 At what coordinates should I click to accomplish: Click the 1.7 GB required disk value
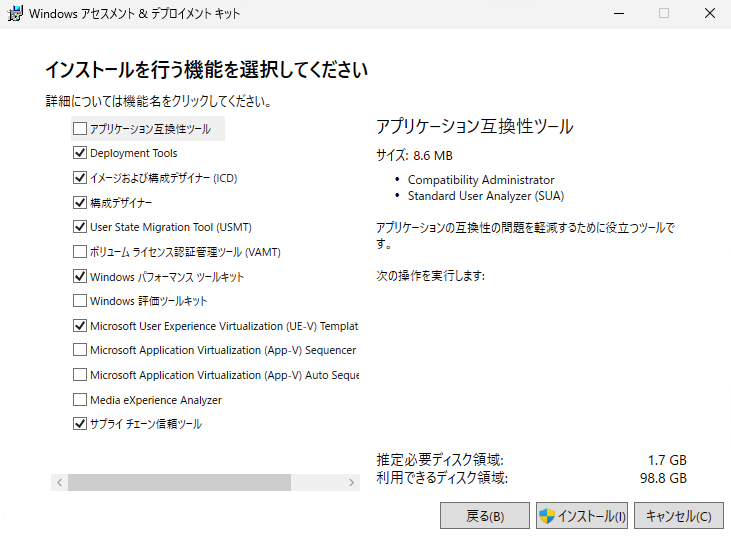[667, 460]
